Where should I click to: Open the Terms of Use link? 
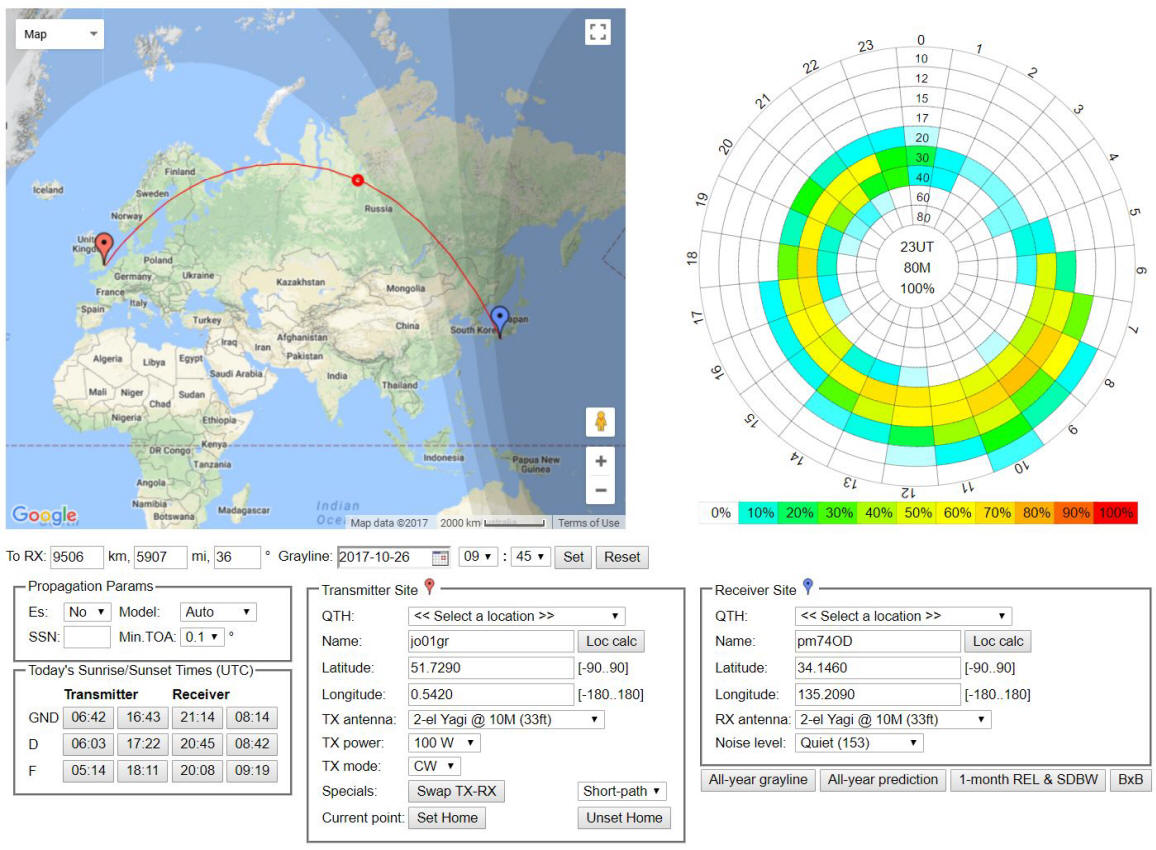(x=588, y=523)
